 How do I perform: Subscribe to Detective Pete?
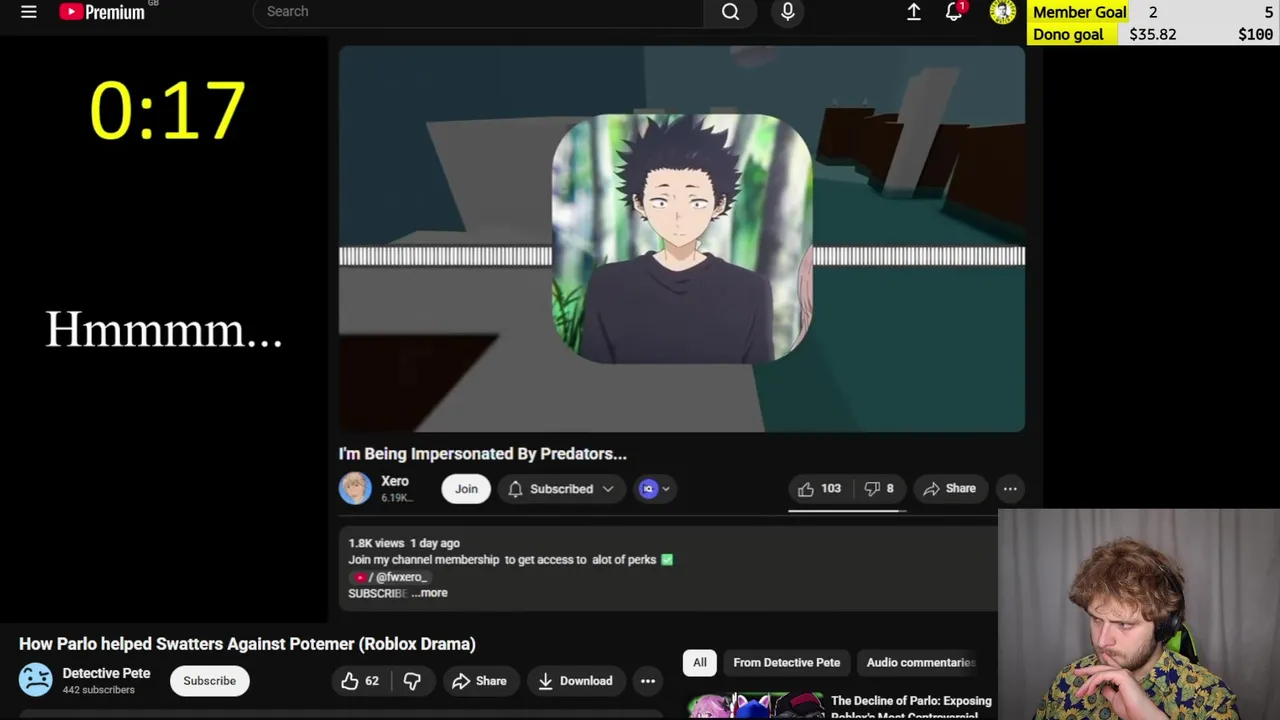(x=209, y=681)
